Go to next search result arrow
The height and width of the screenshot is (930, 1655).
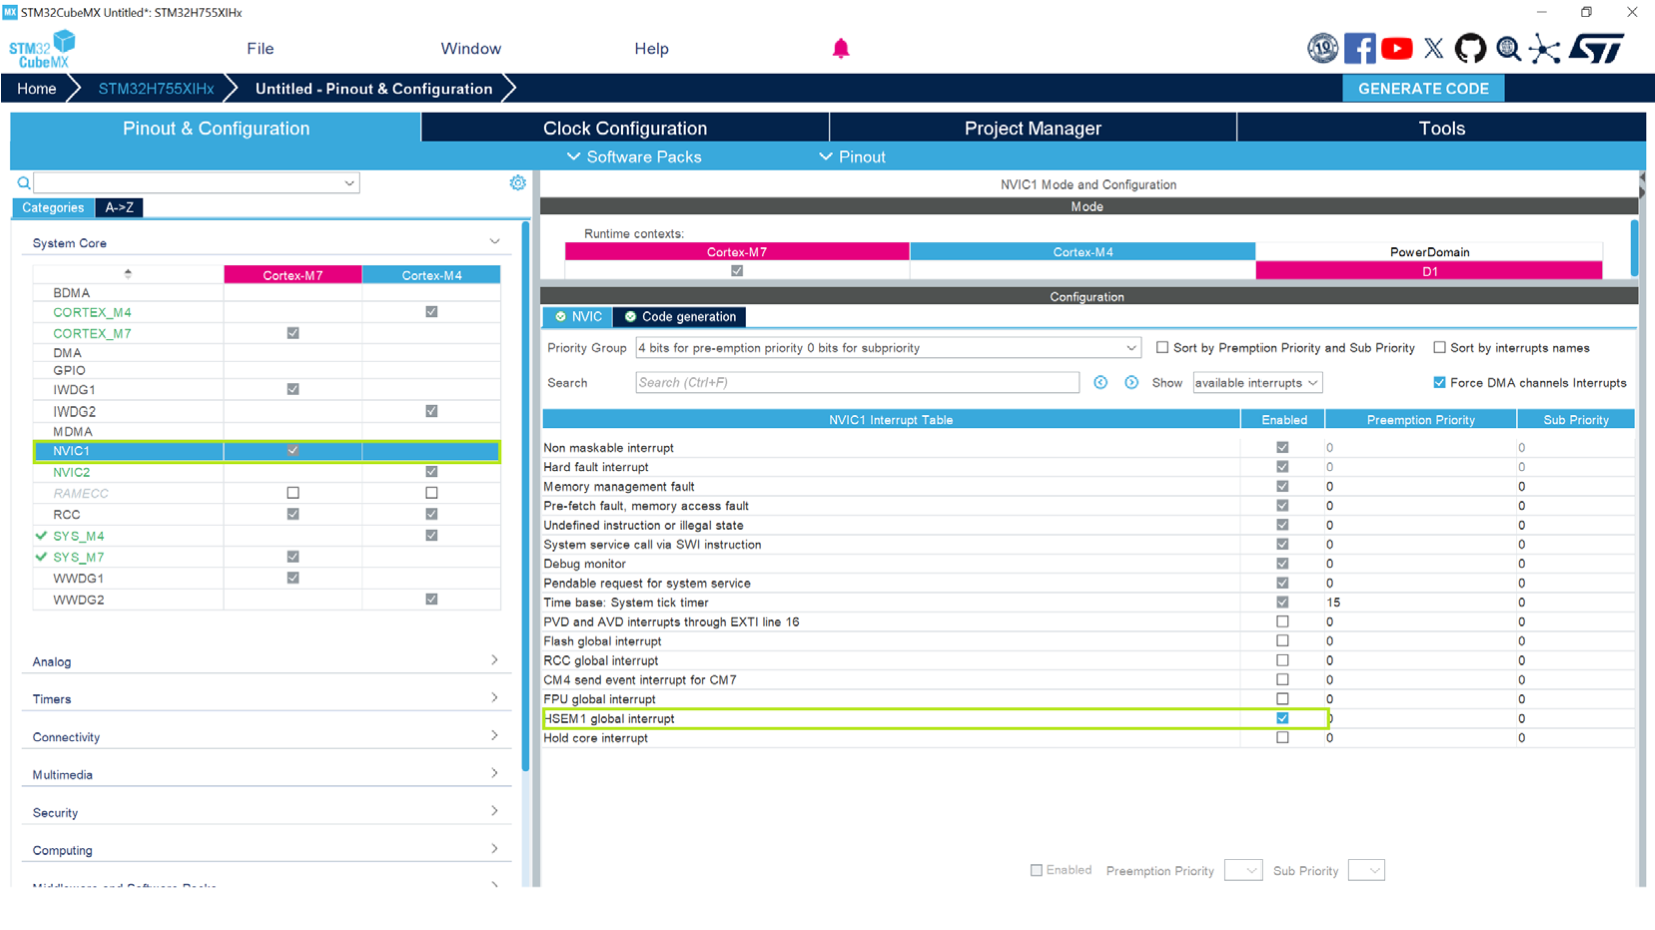pos(1131,383)
